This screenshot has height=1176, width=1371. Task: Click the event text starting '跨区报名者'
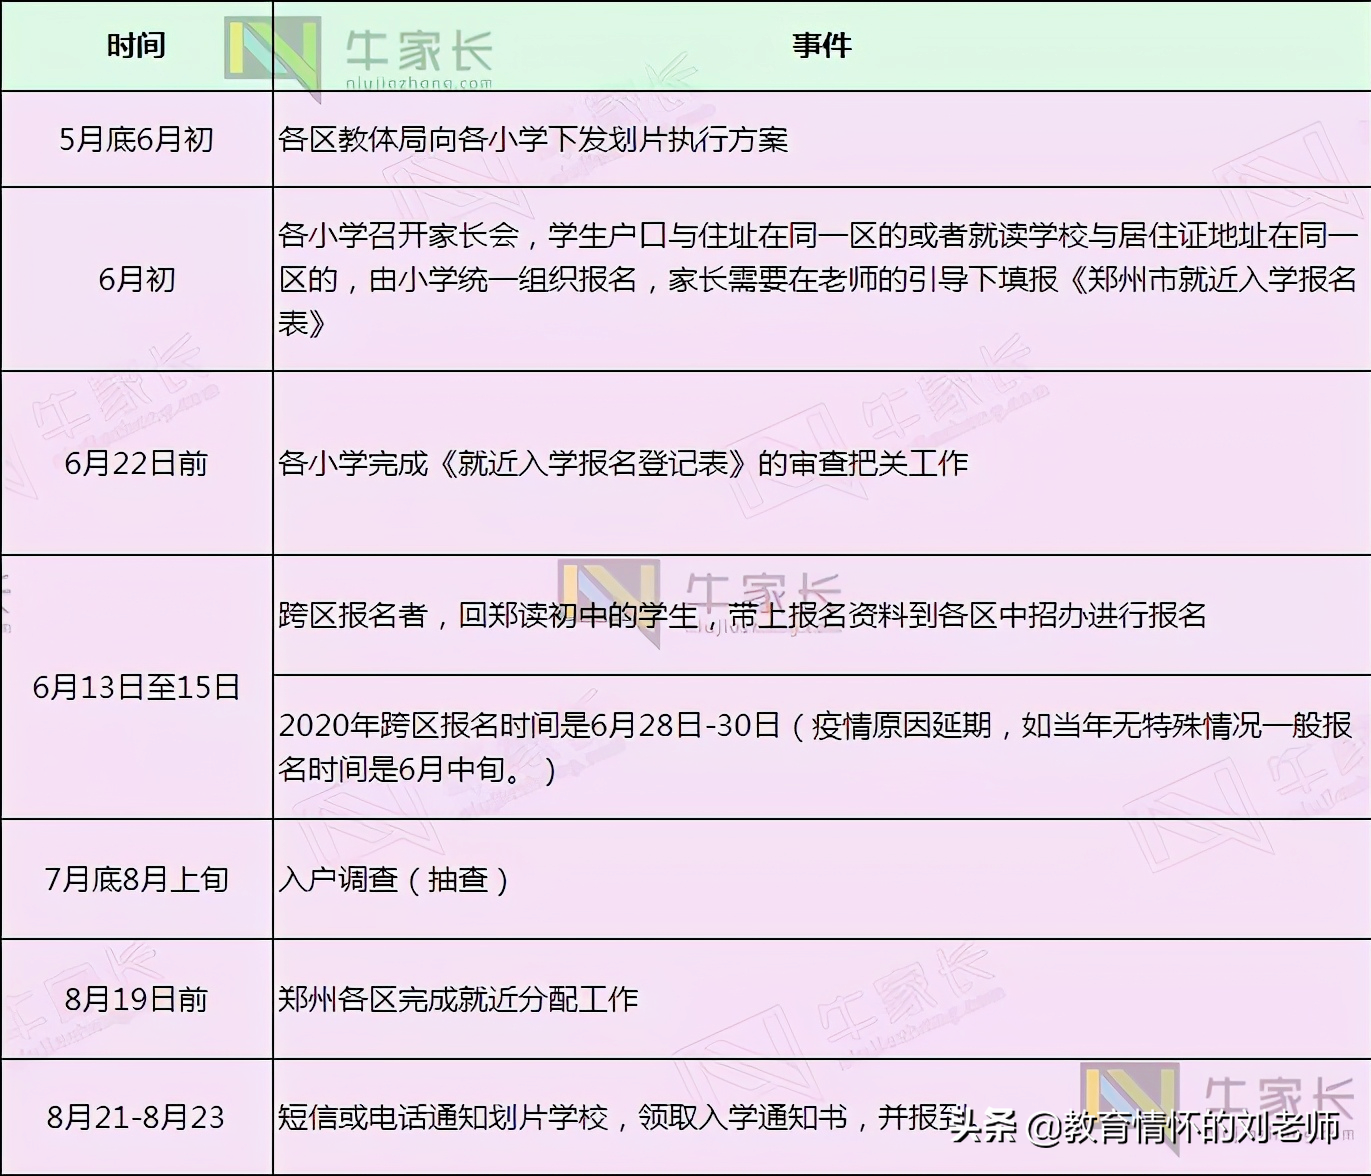coord(742,615)
